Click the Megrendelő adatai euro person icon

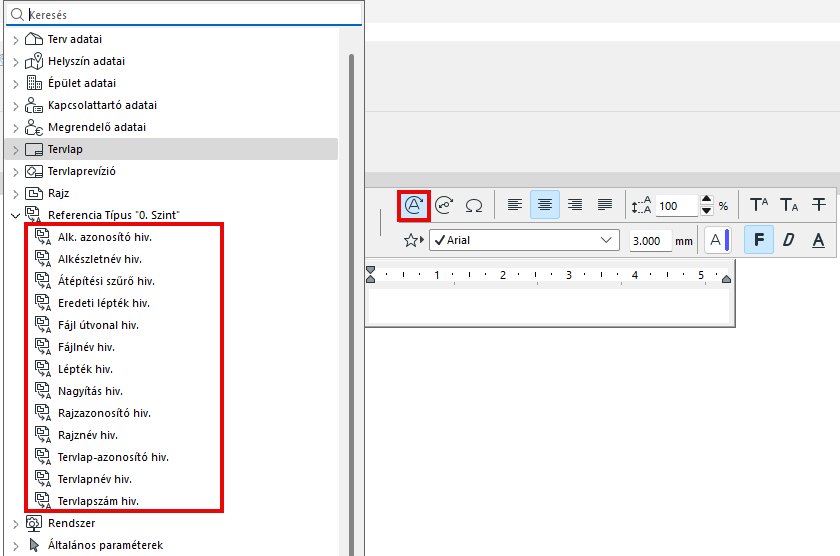34,127
